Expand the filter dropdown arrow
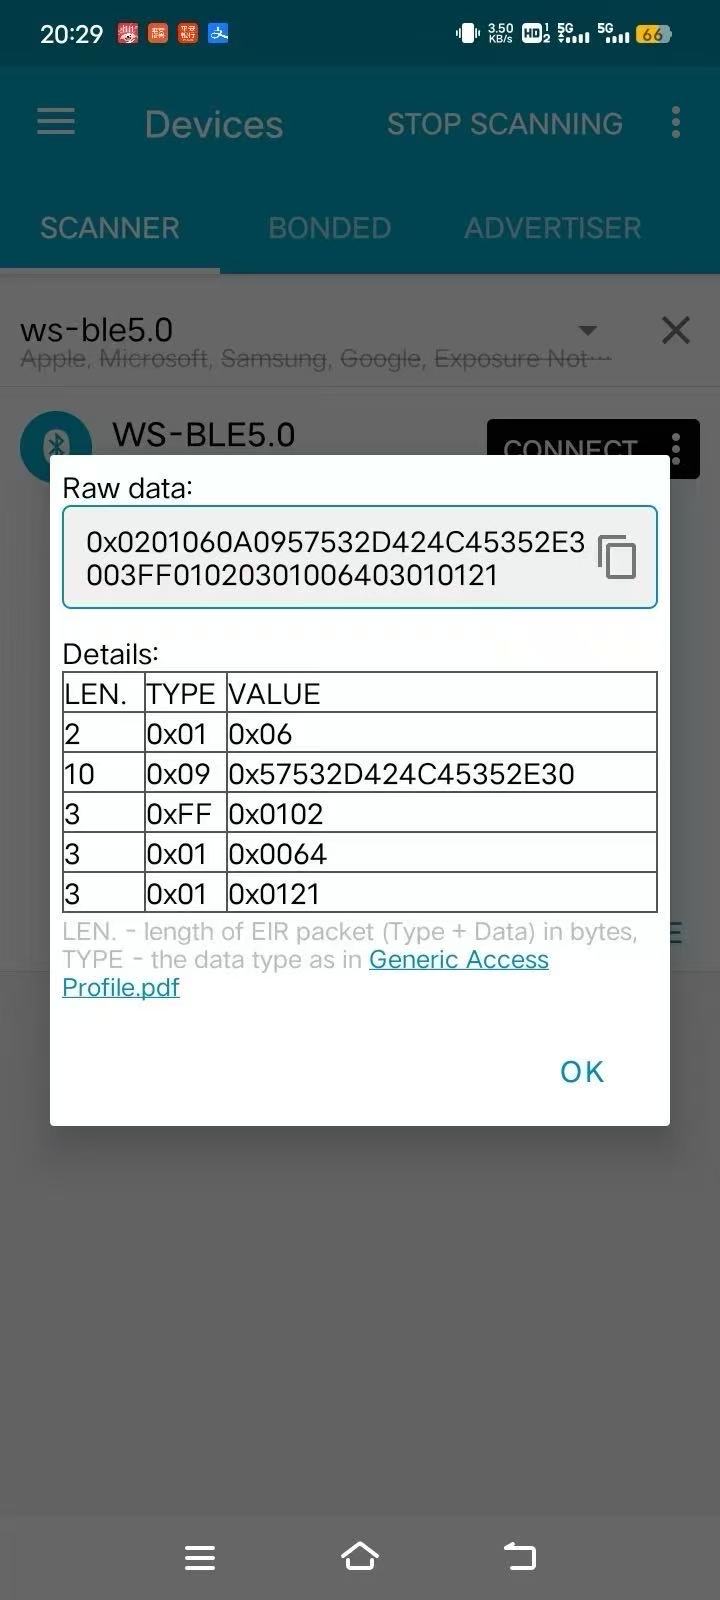This screenshot has width=720, height=1600. tap(588, 330)
